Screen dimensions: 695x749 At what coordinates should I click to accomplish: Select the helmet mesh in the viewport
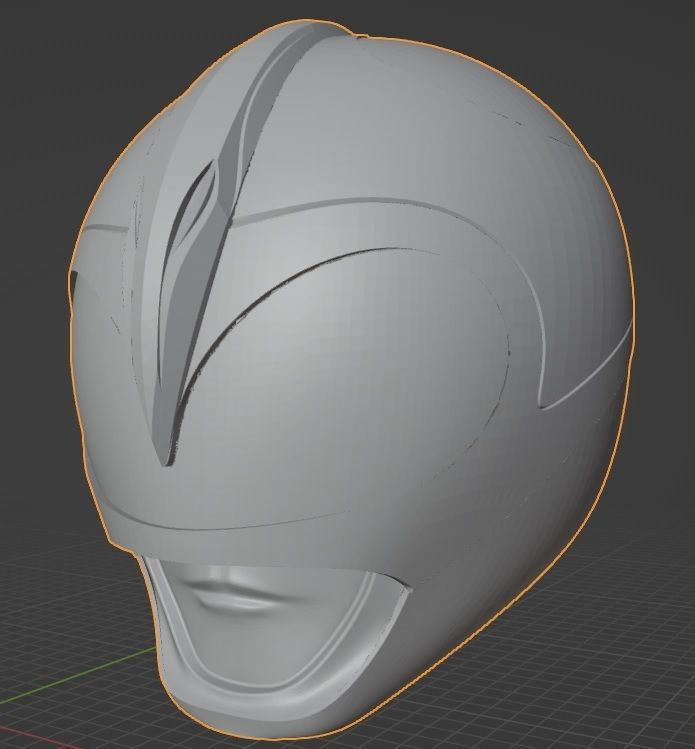(x=353, y=382)
